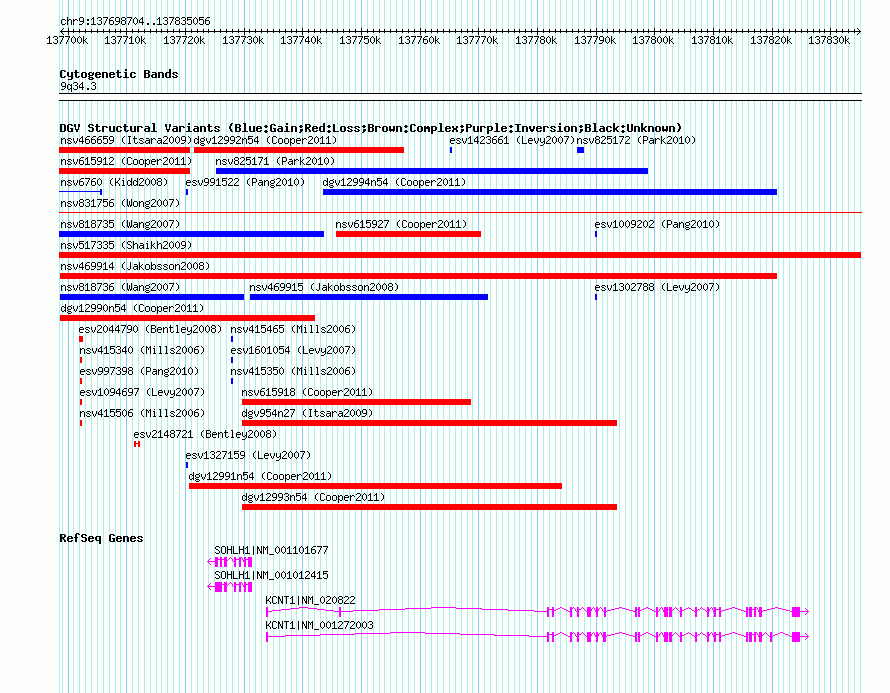Click esv997398 (Pang2010) label
The image size is (890, 693).
(x=139, y=371)
